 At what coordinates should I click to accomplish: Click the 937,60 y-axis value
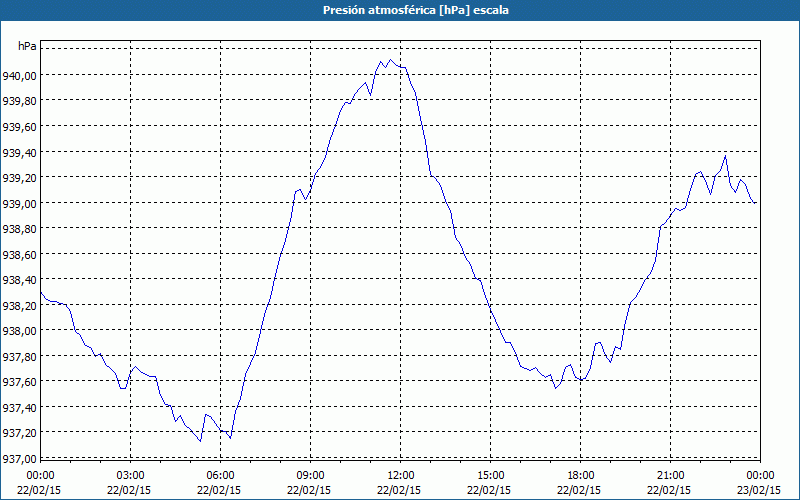(x=19, y=382)
